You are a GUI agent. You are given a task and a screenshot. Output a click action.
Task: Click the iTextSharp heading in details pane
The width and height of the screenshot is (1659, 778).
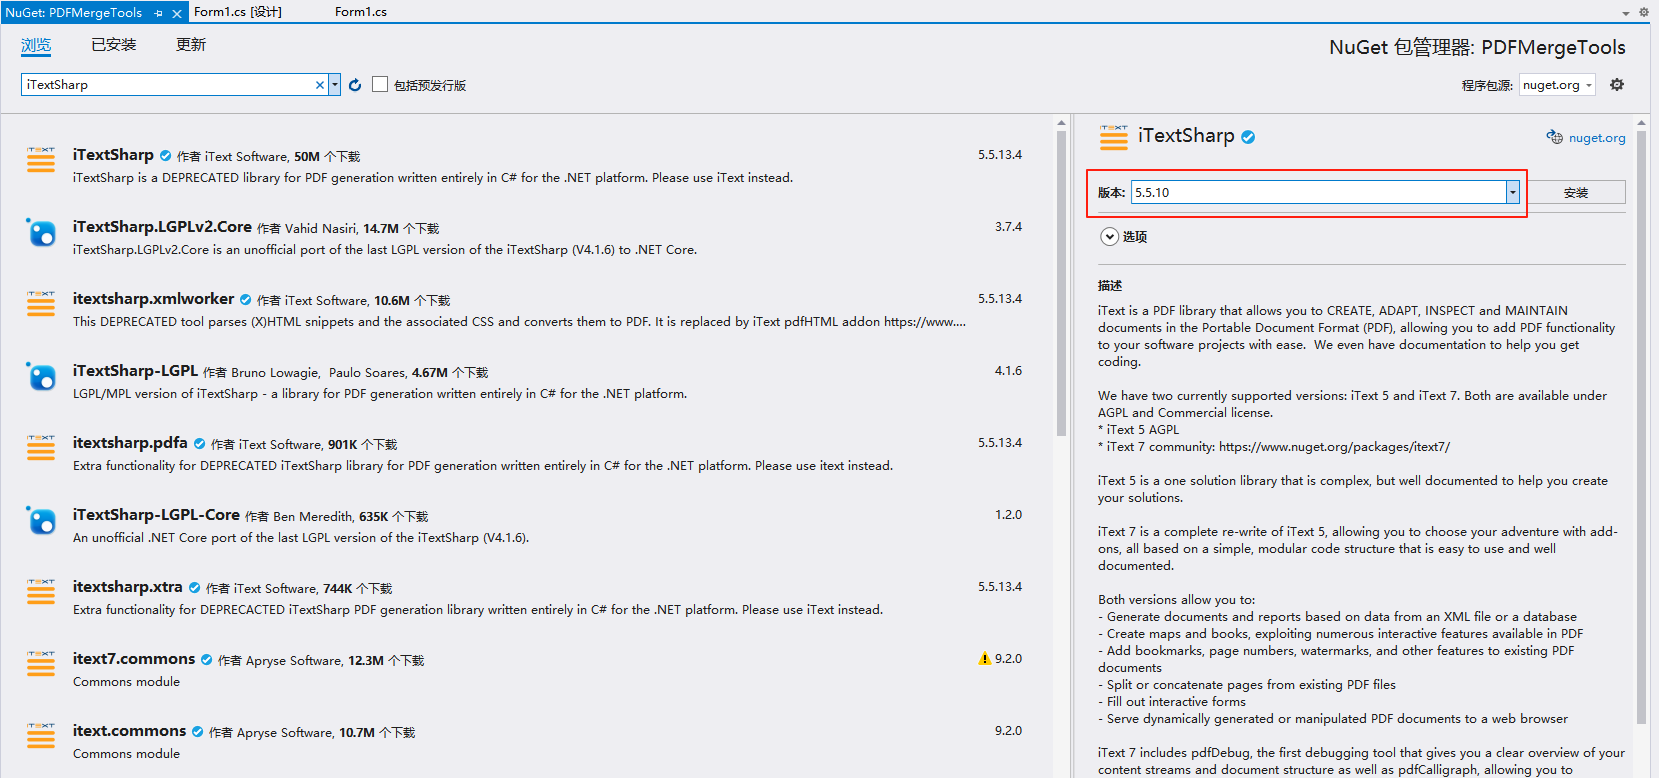1186,136
